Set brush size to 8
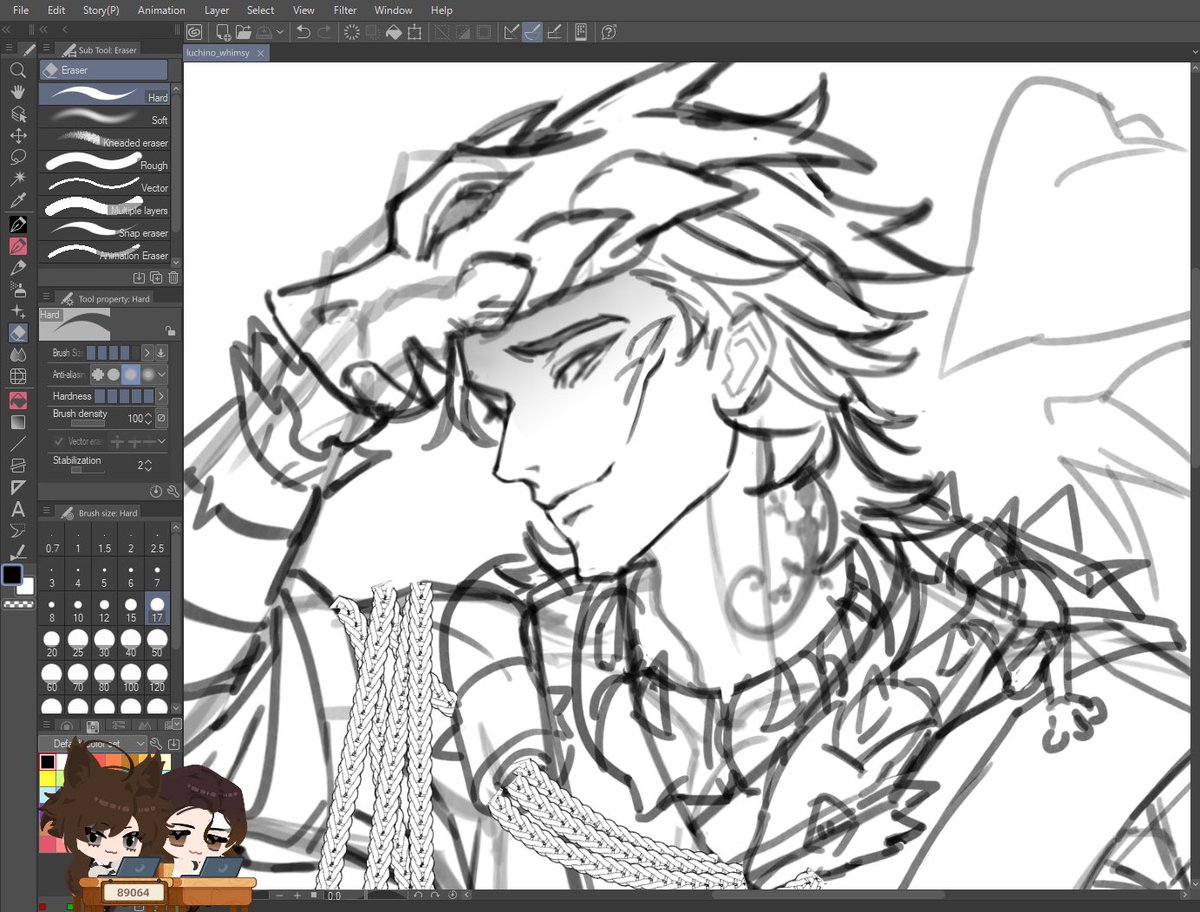Screen dimensions: 1200x912 click(x=53, y=610)
